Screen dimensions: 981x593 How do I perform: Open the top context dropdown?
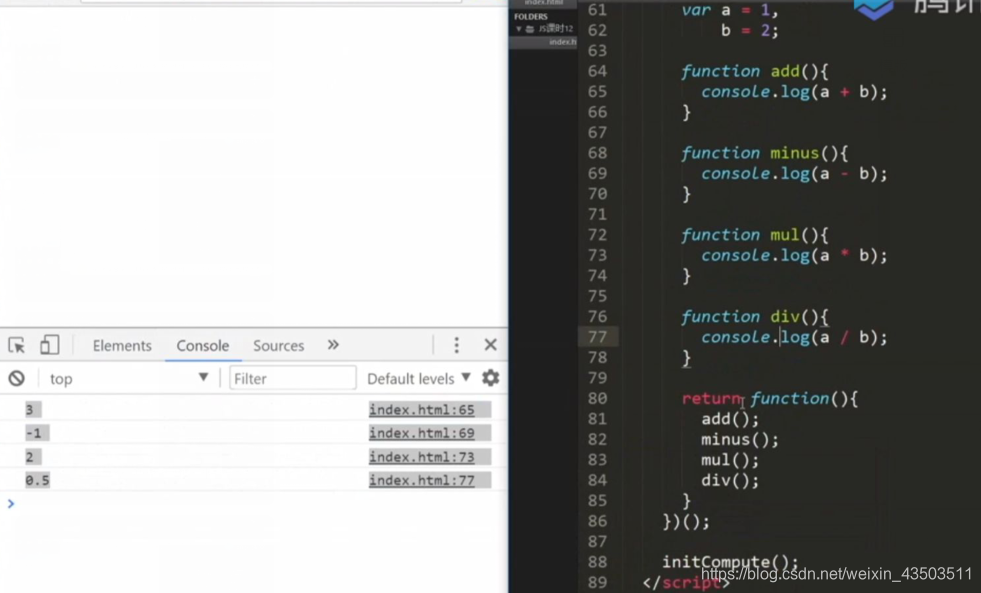tap(128, 378)
